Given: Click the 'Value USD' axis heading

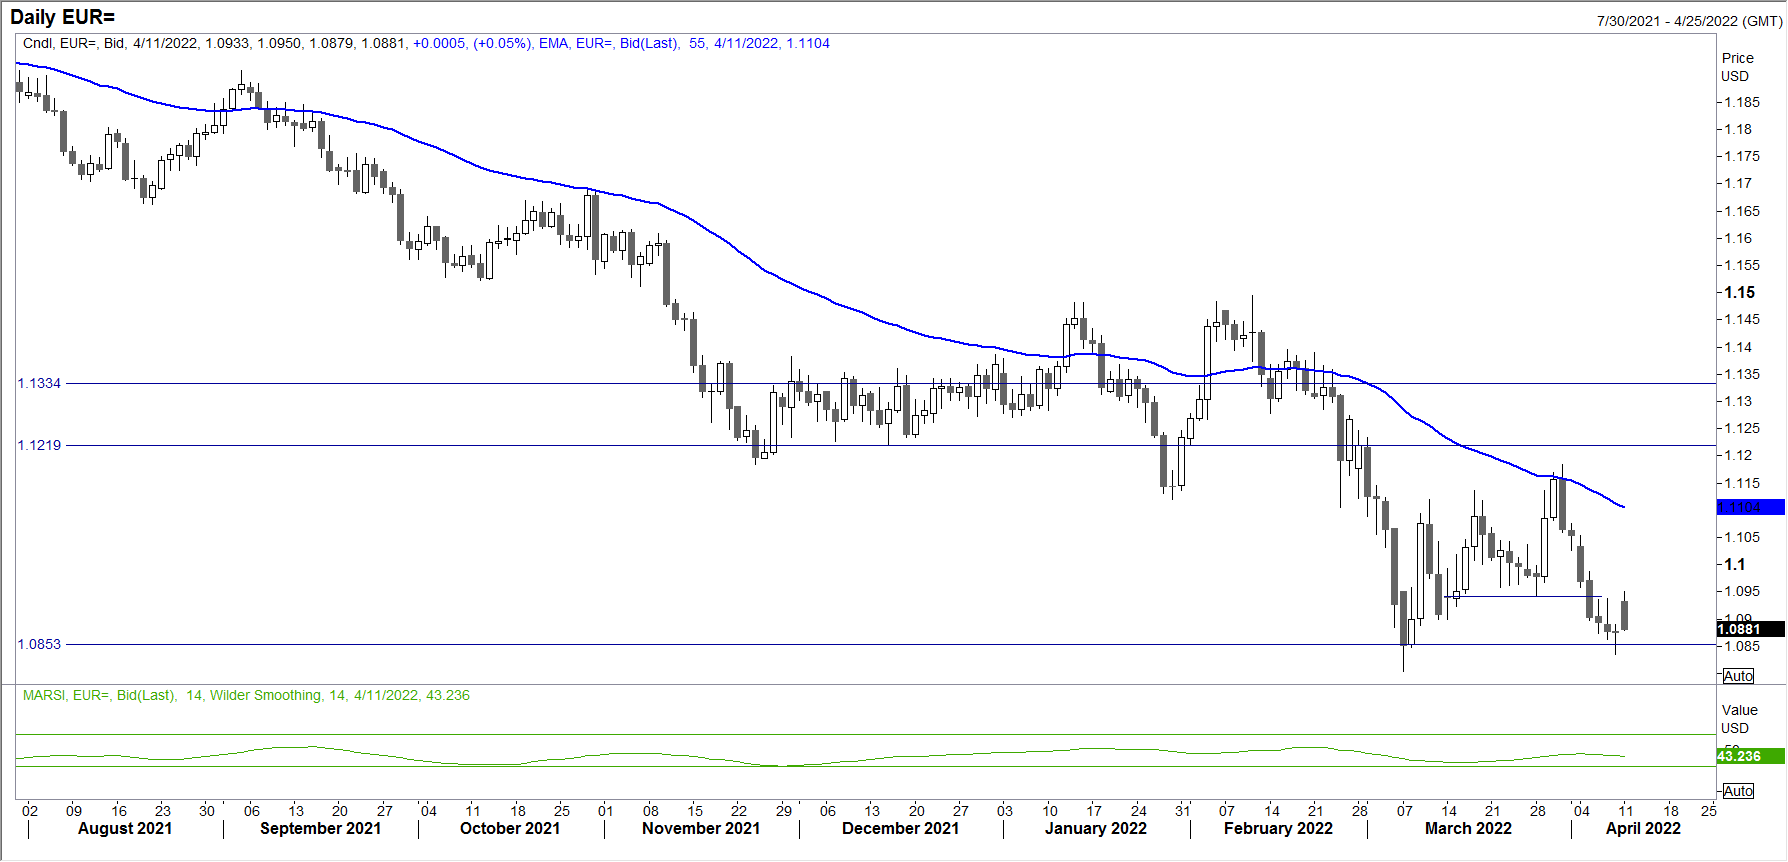Looking at the screenshot, I should [x=1739, y=719].
